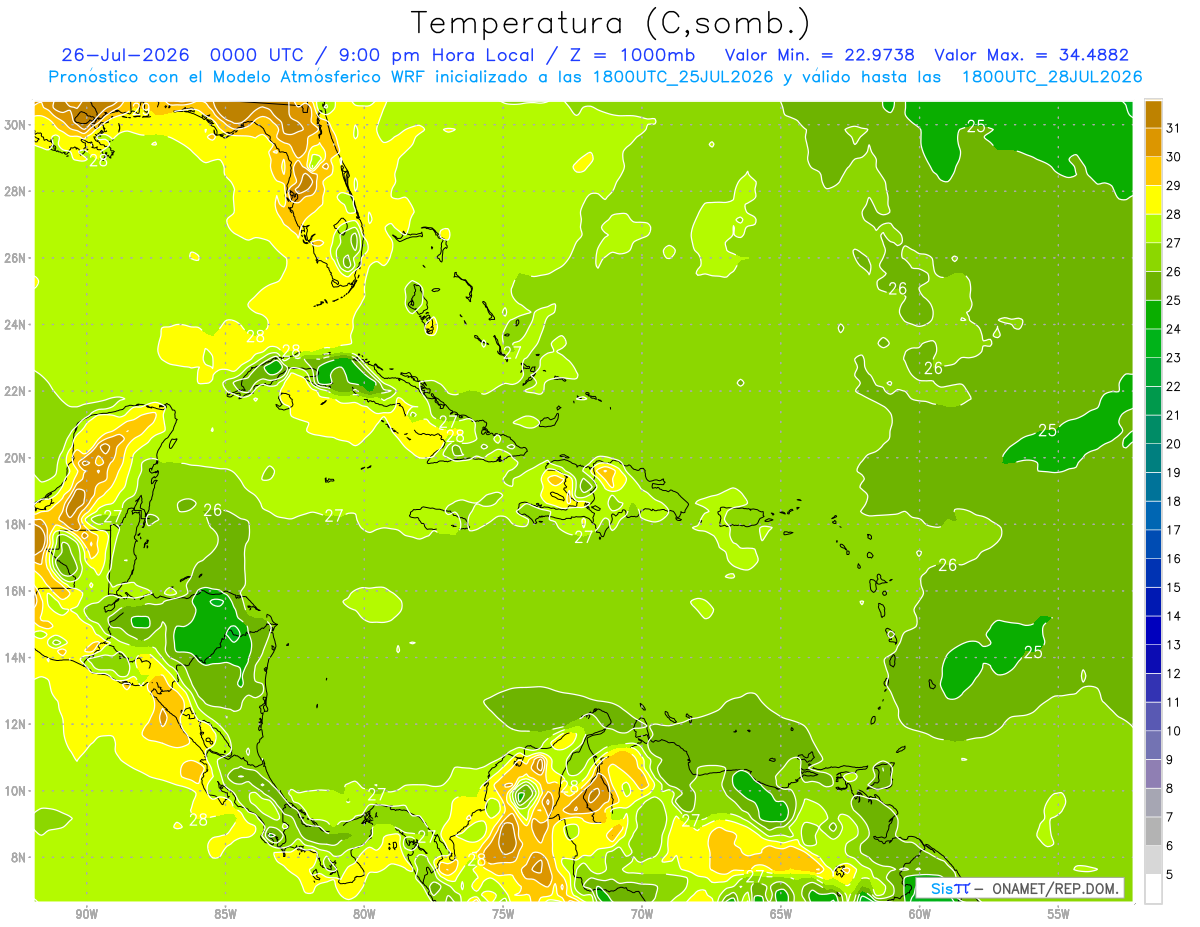Image resolution: width=1200 pixels, height=927 pixels.
Task: Click the 12N latitude axis label
Action: (x=15, y=724)
